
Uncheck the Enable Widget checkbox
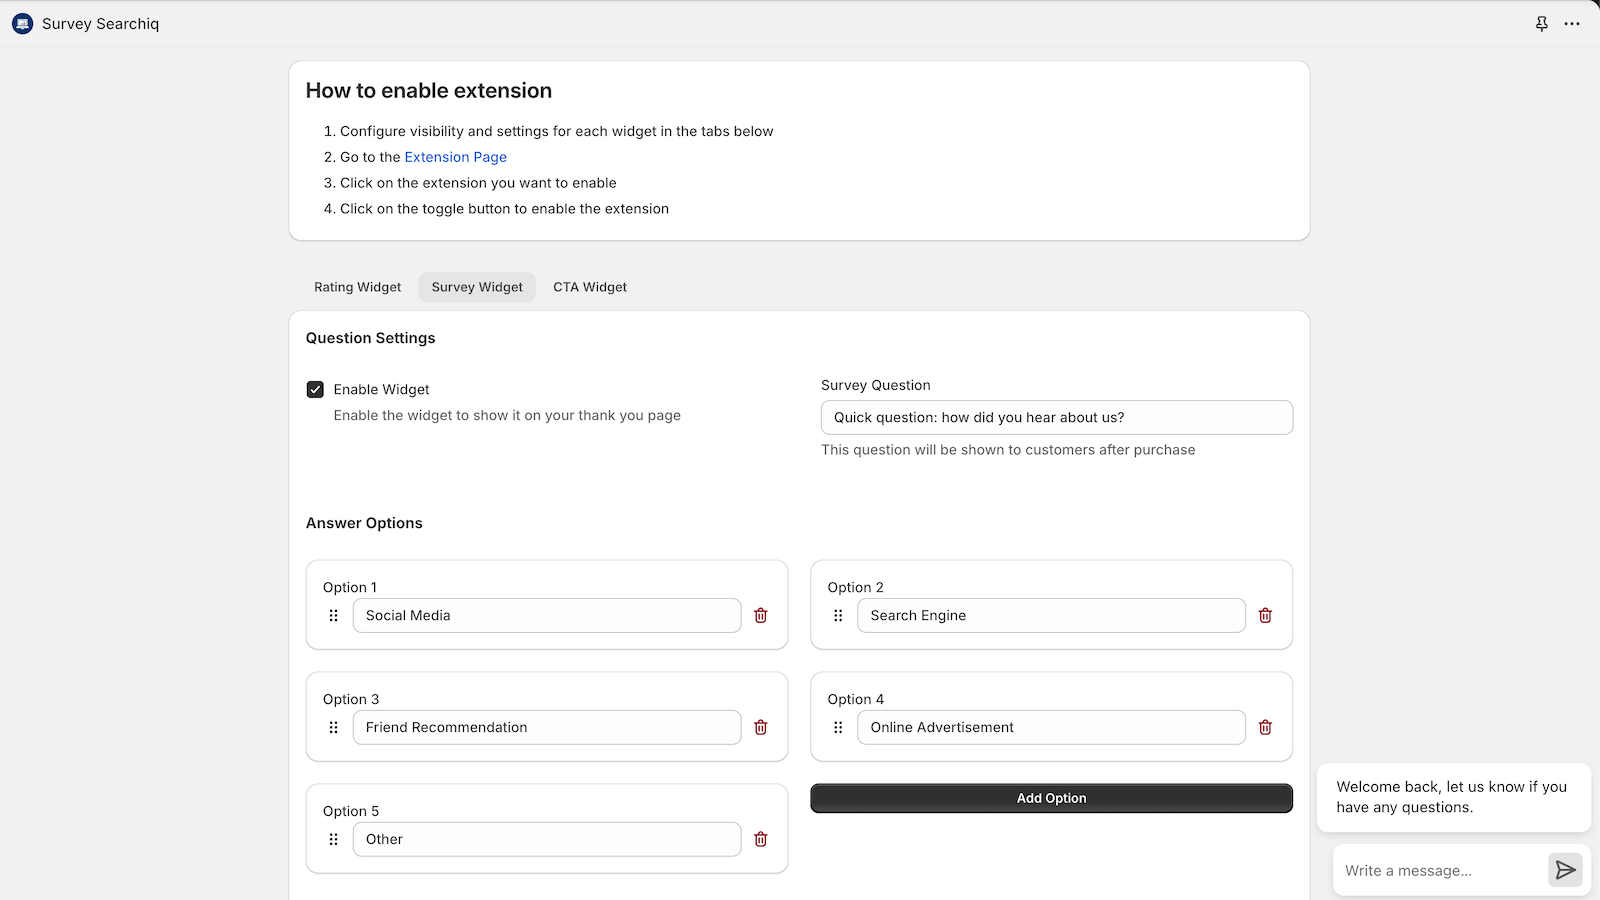tap(315, 389)
